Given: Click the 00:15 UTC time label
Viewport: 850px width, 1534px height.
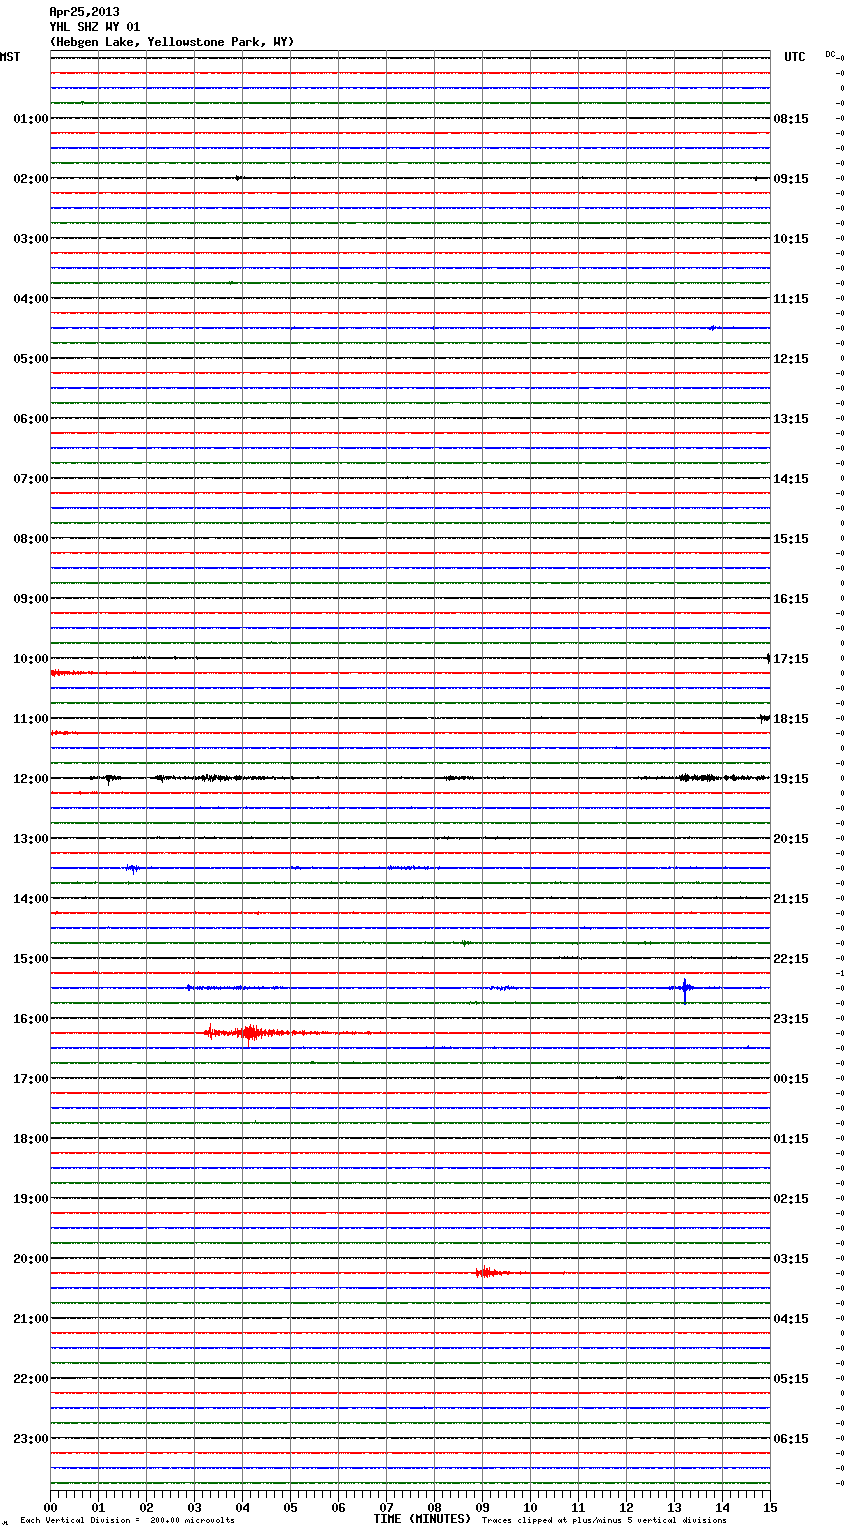Looking at the screenshot, I should (791, 1079).
